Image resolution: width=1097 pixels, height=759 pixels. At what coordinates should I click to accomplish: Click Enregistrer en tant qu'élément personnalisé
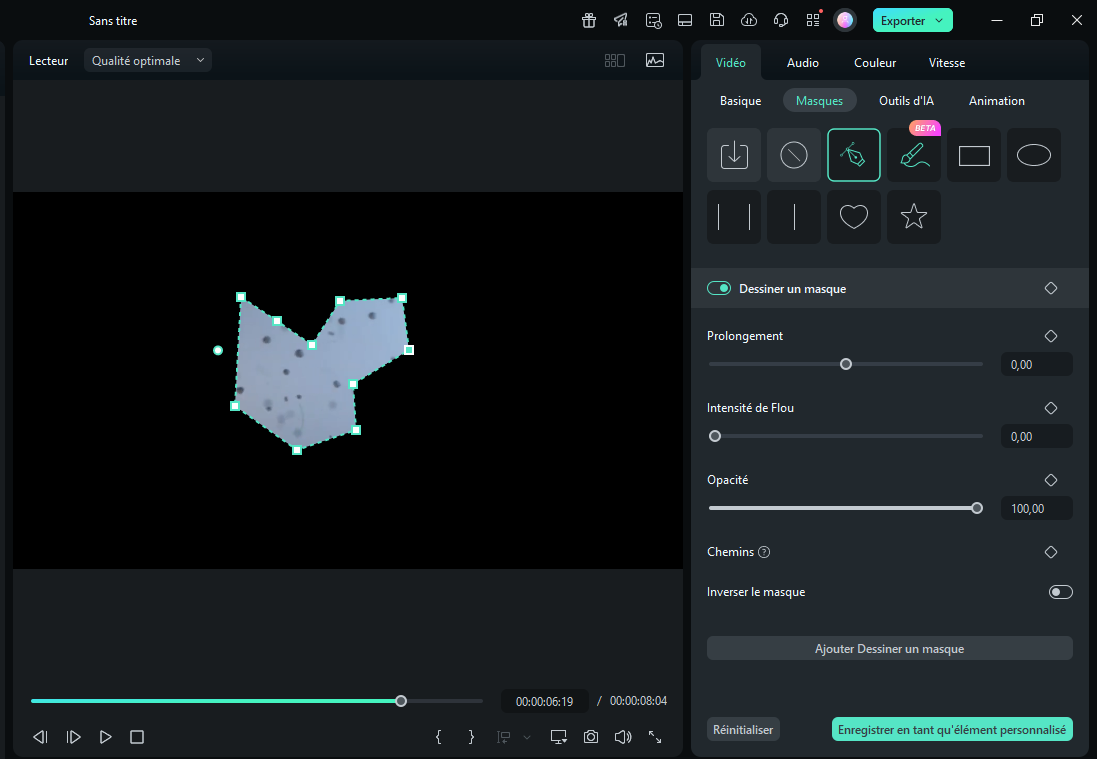pyautogui.click(x=951, y=730)
